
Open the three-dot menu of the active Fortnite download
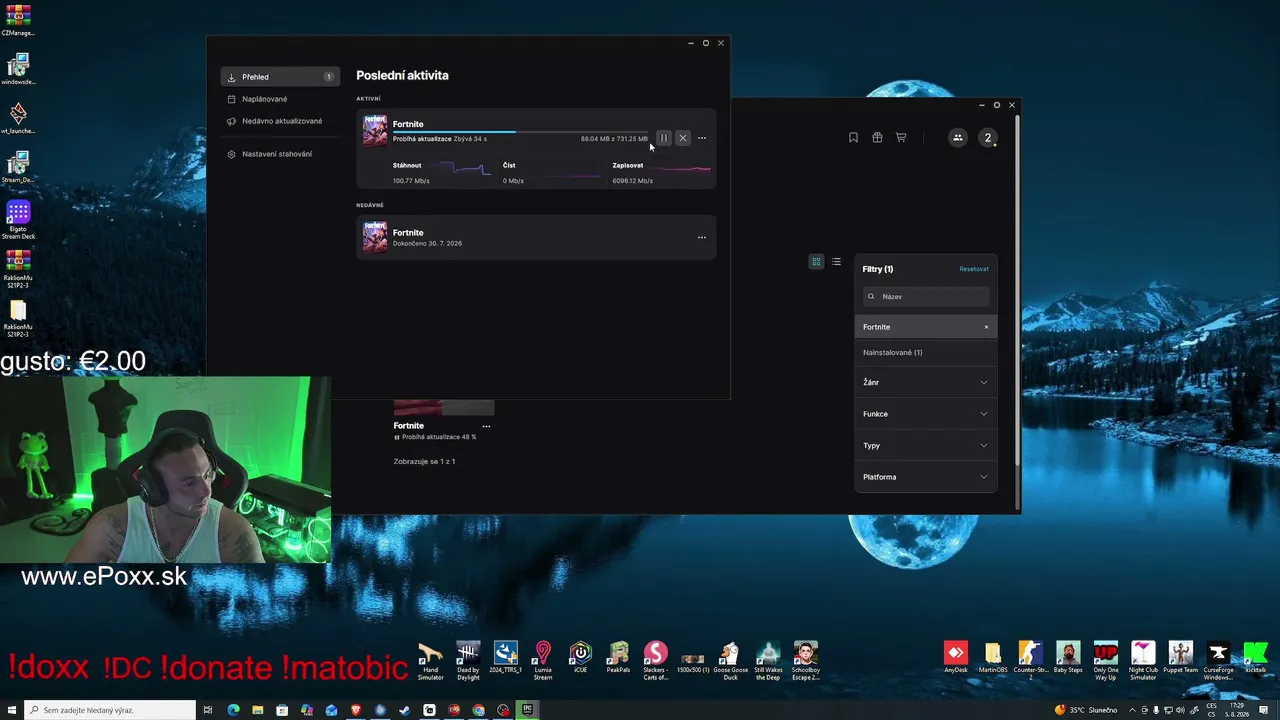tap(702, 138)
